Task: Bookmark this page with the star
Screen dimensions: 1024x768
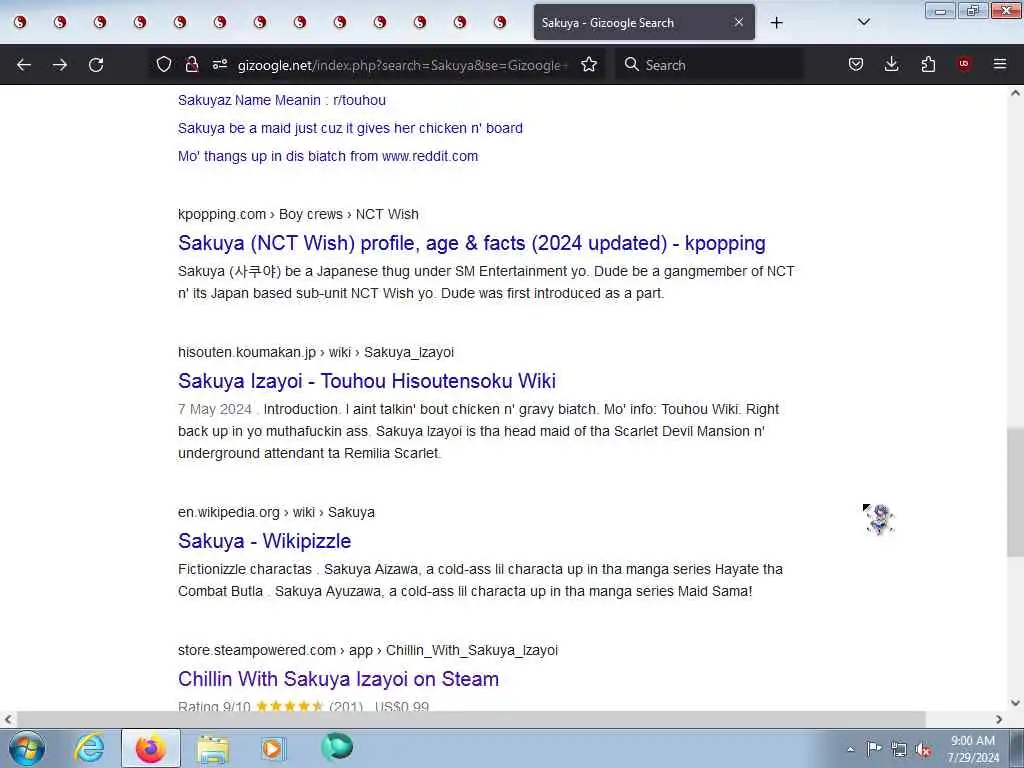Action: [589, 65]
